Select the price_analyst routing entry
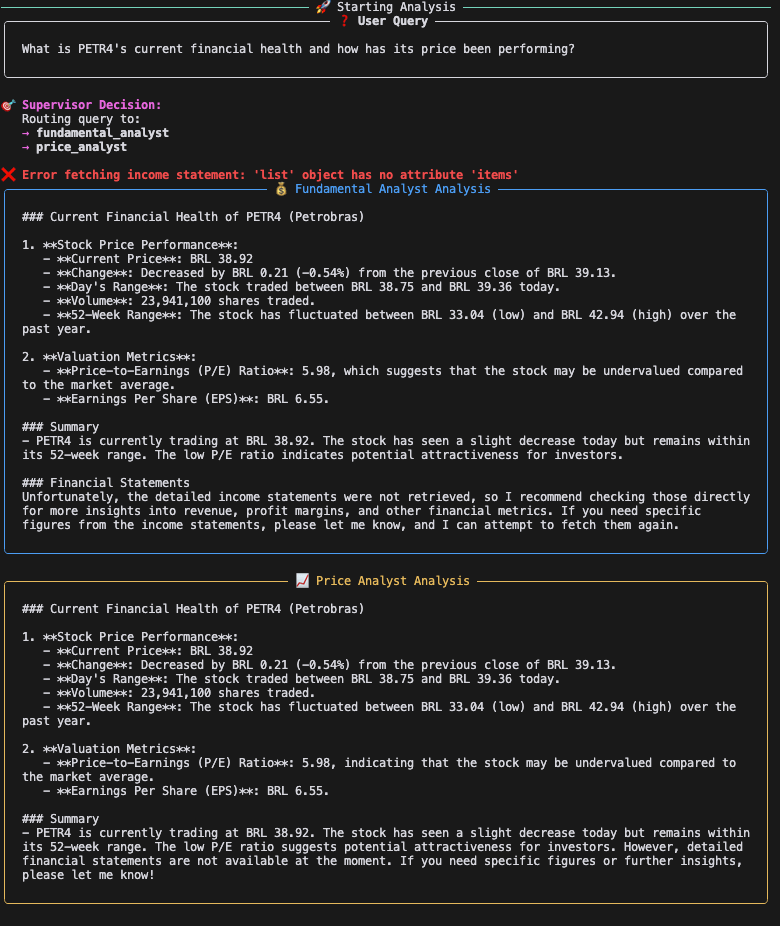Viewport: 780px width, 926px height. pyautogui.click(x=81, y=147)
